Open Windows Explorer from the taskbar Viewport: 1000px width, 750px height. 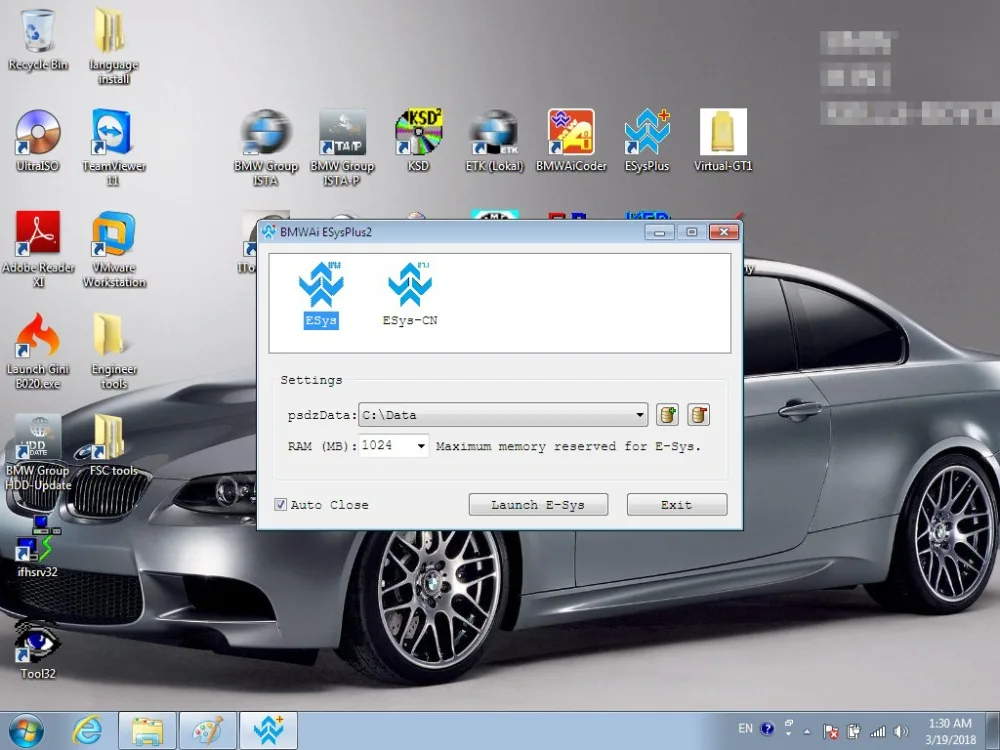pos(147,731)
